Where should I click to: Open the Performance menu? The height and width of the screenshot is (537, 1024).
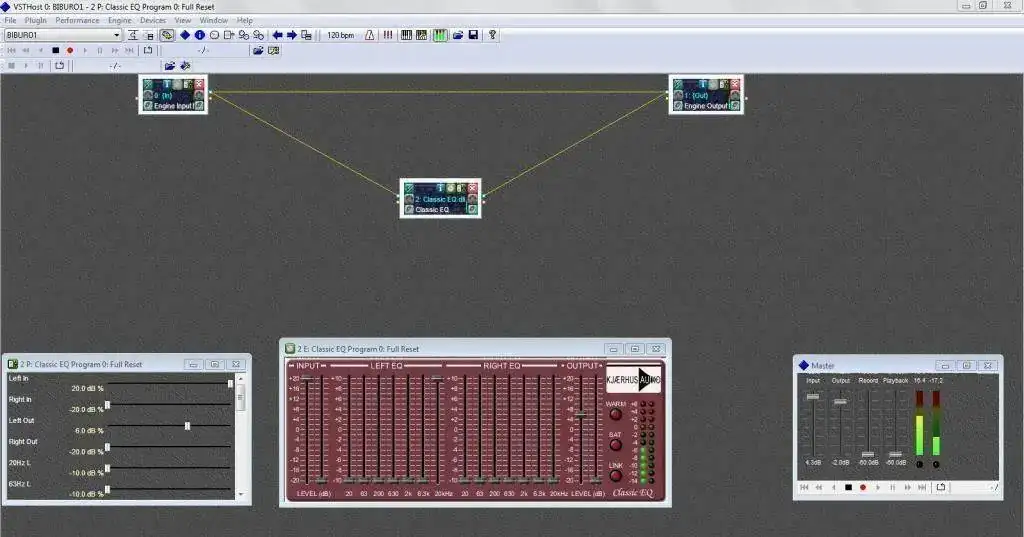point(77,20)
